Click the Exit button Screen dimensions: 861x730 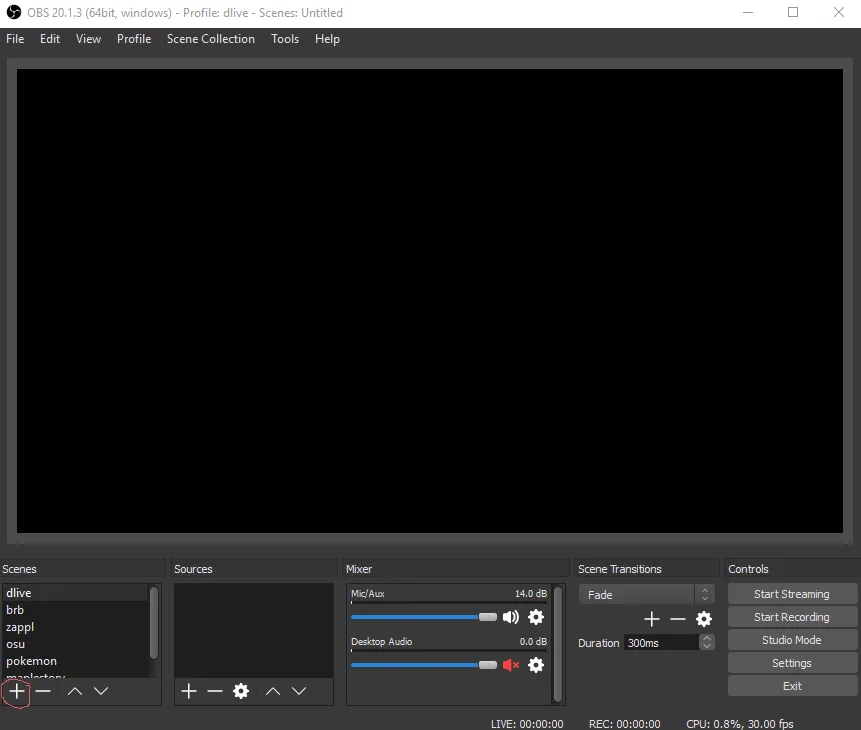tap(792, 686)
